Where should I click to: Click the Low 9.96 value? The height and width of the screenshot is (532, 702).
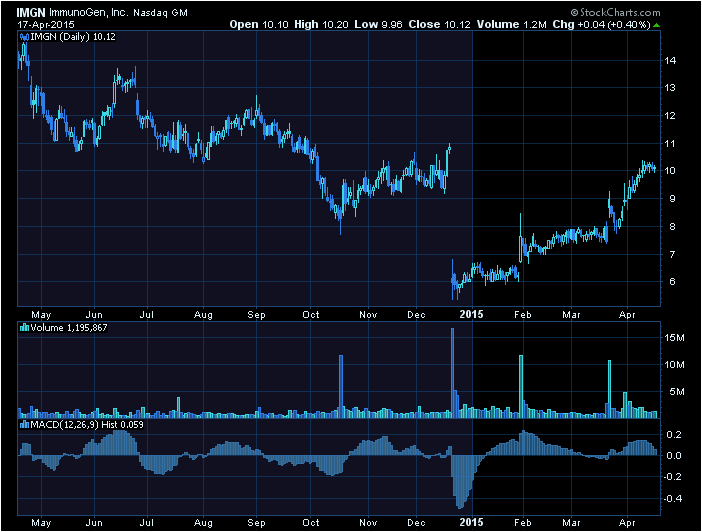378,25
